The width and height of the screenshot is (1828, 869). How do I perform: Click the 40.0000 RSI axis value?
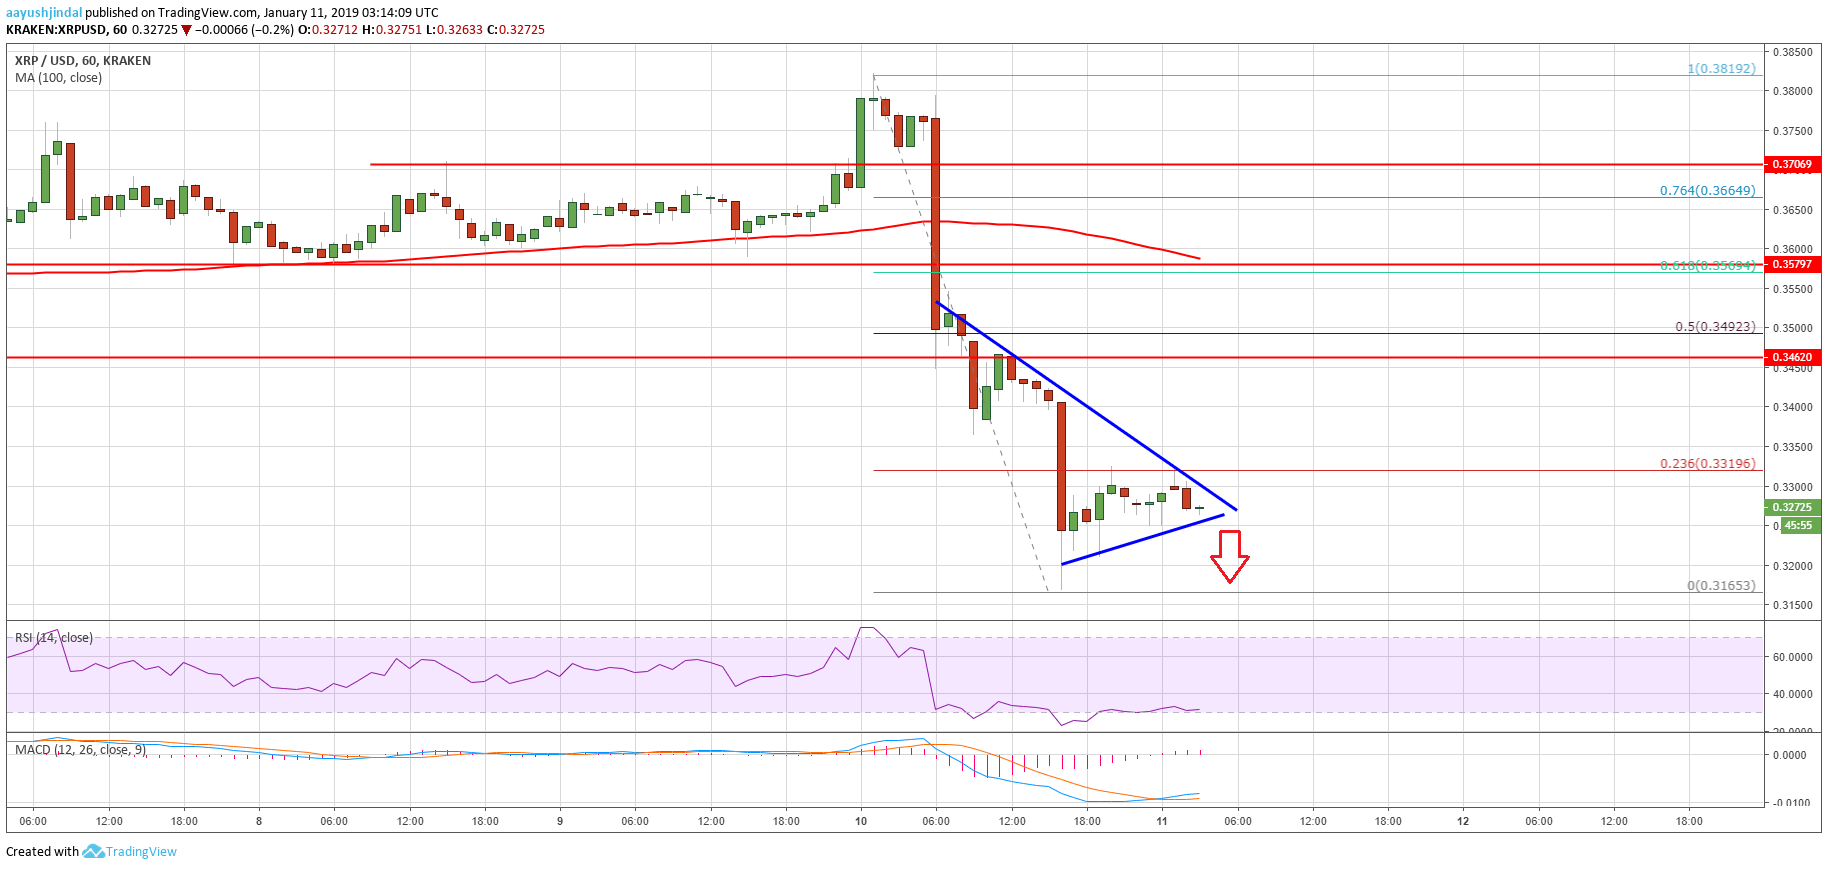click(1792, 694)
